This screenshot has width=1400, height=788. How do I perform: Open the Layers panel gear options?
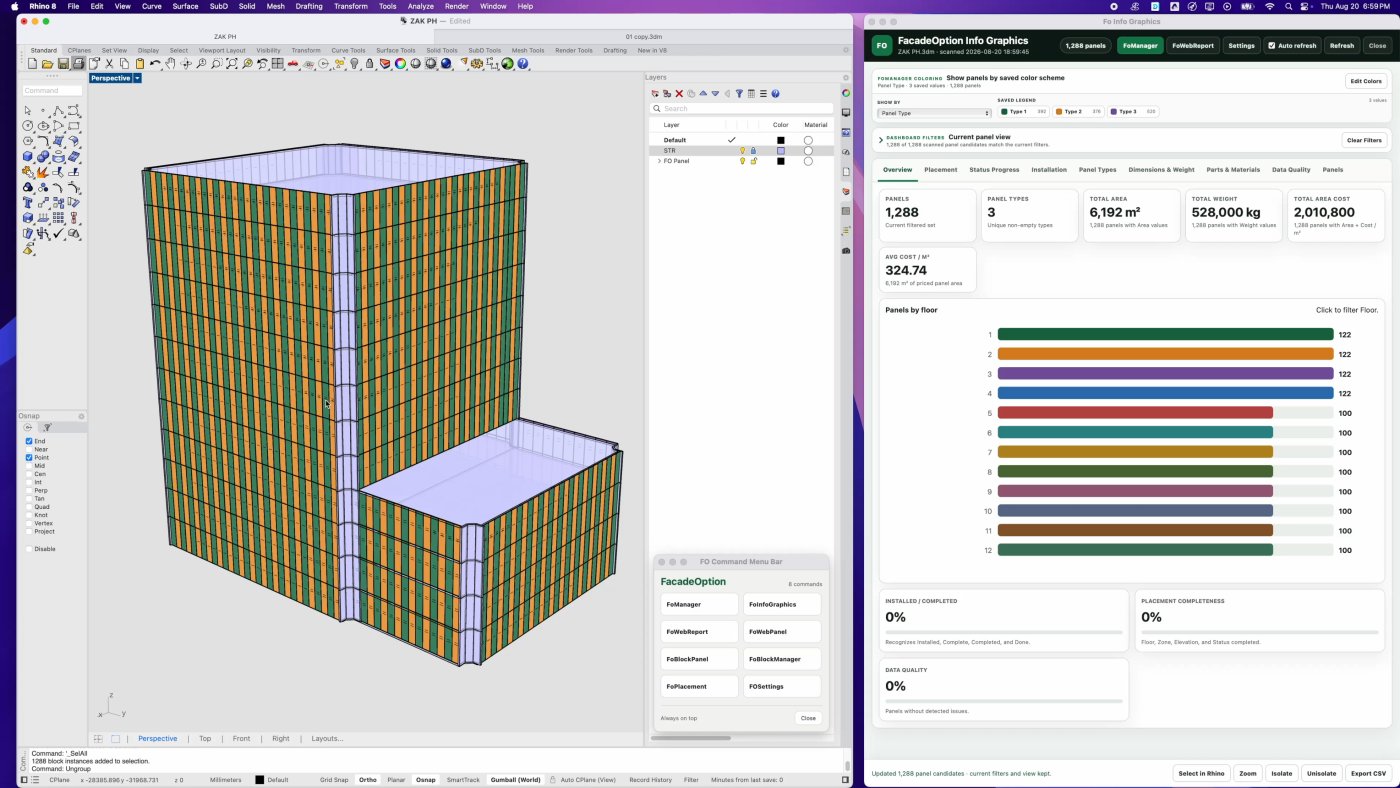(x=846, y=78)
